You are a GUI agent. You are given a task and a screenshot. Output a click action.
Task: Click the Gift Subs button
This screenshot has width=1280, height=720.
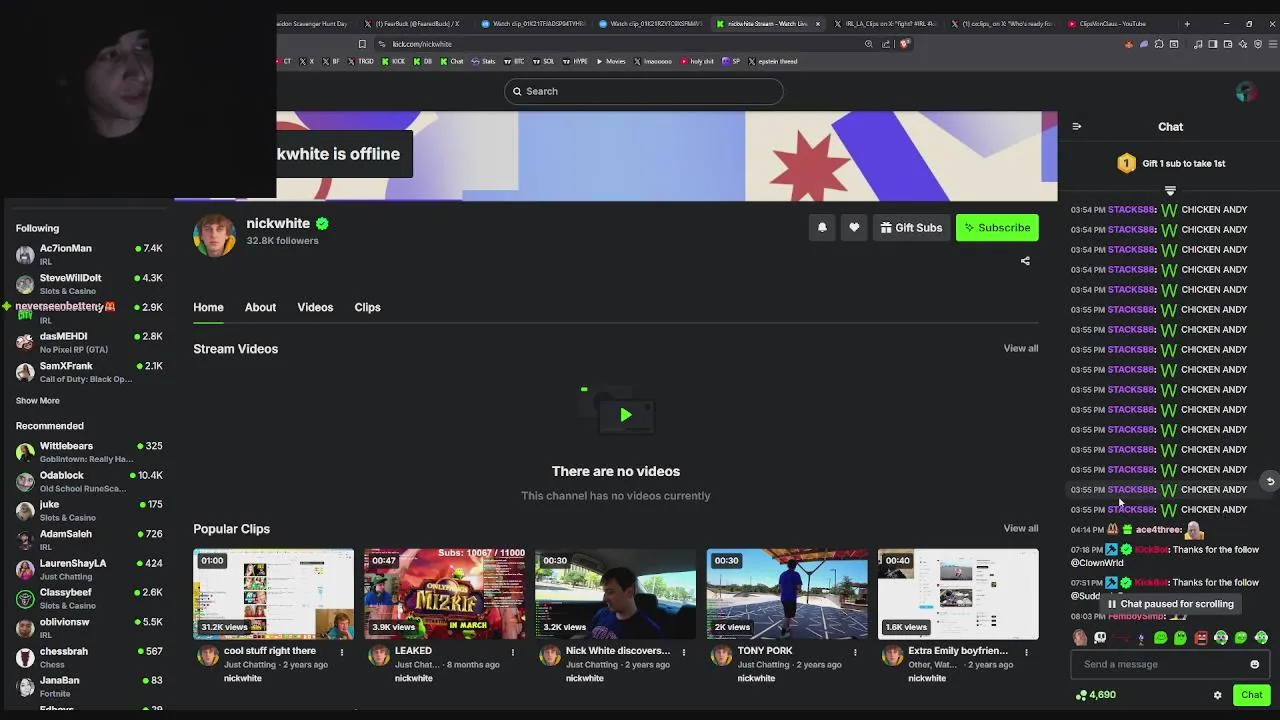(x=911, y=228)
